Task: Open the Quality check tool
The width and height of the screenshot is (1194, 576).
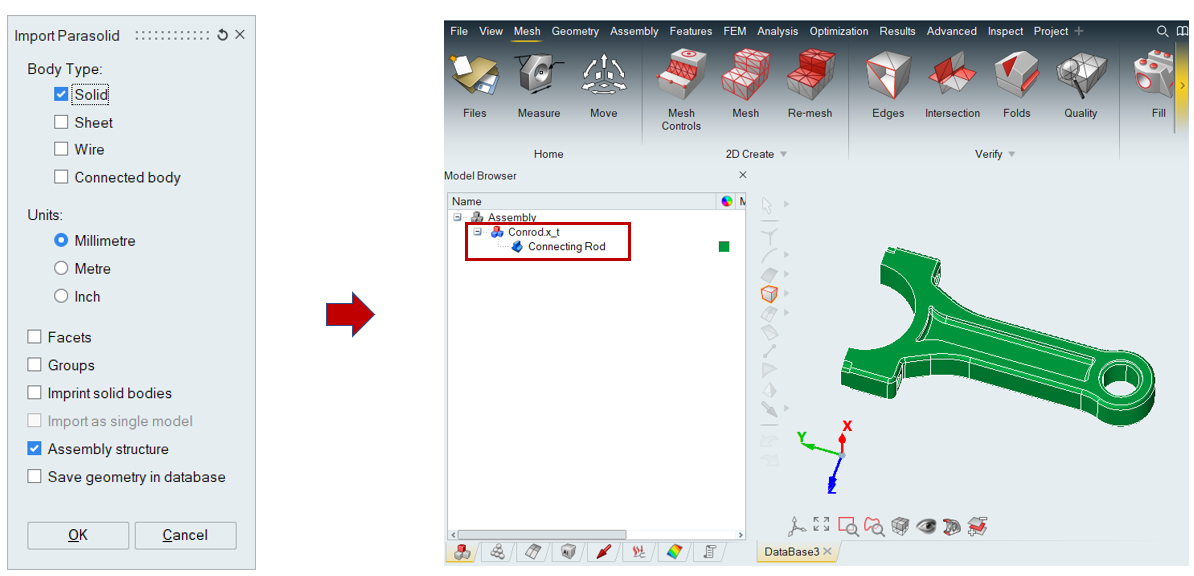Action: (1080, 78)
